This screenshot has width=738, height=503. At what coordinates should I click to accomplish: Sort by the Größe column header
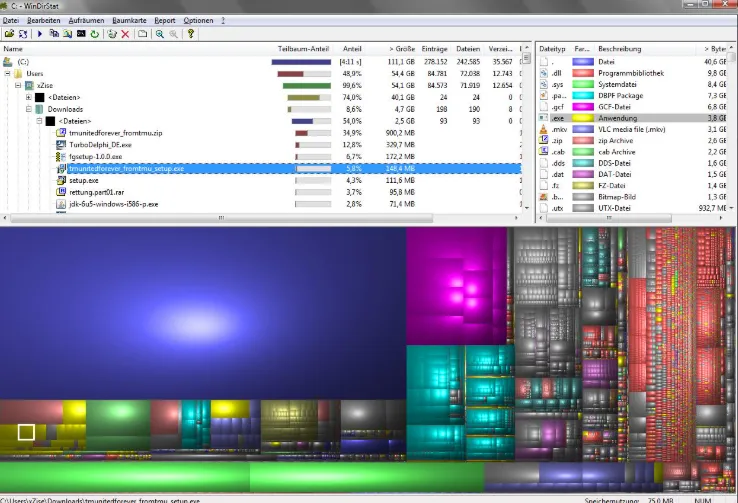[x=401, y=48]
